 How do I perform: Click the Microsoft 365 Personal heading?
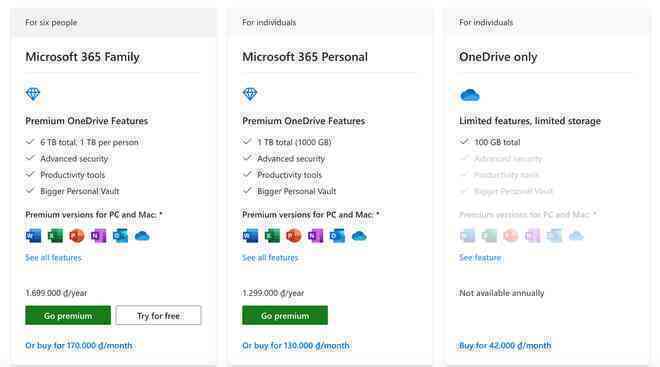[x=305, y=57]
